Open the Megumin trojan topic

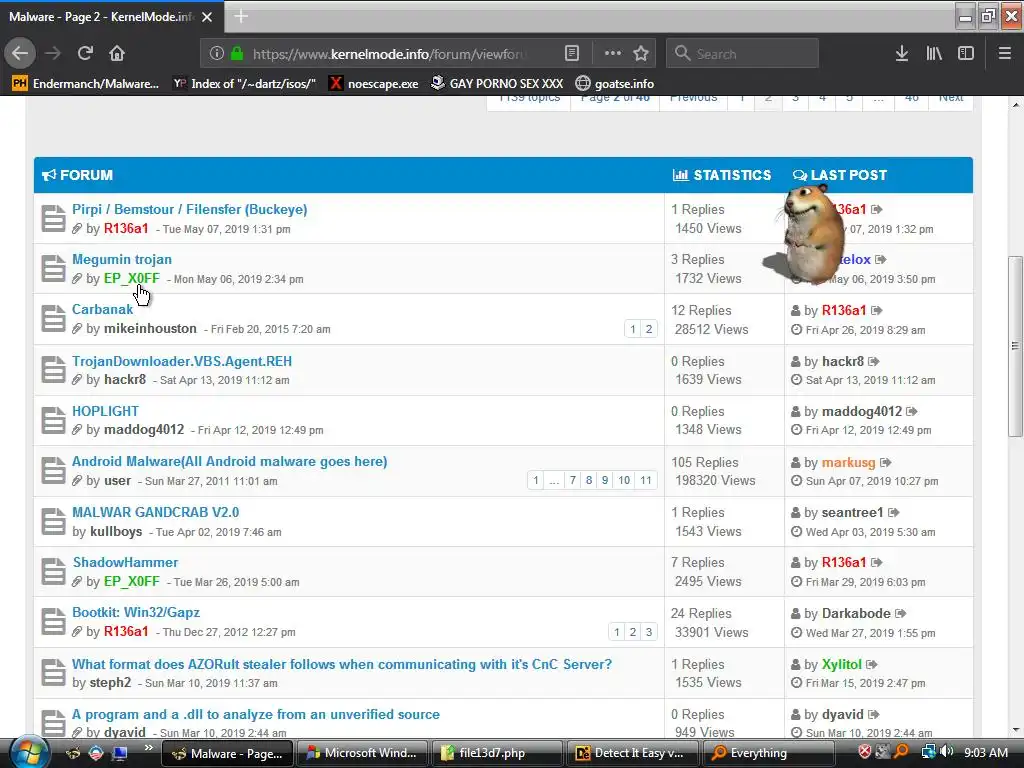(121, 259)
